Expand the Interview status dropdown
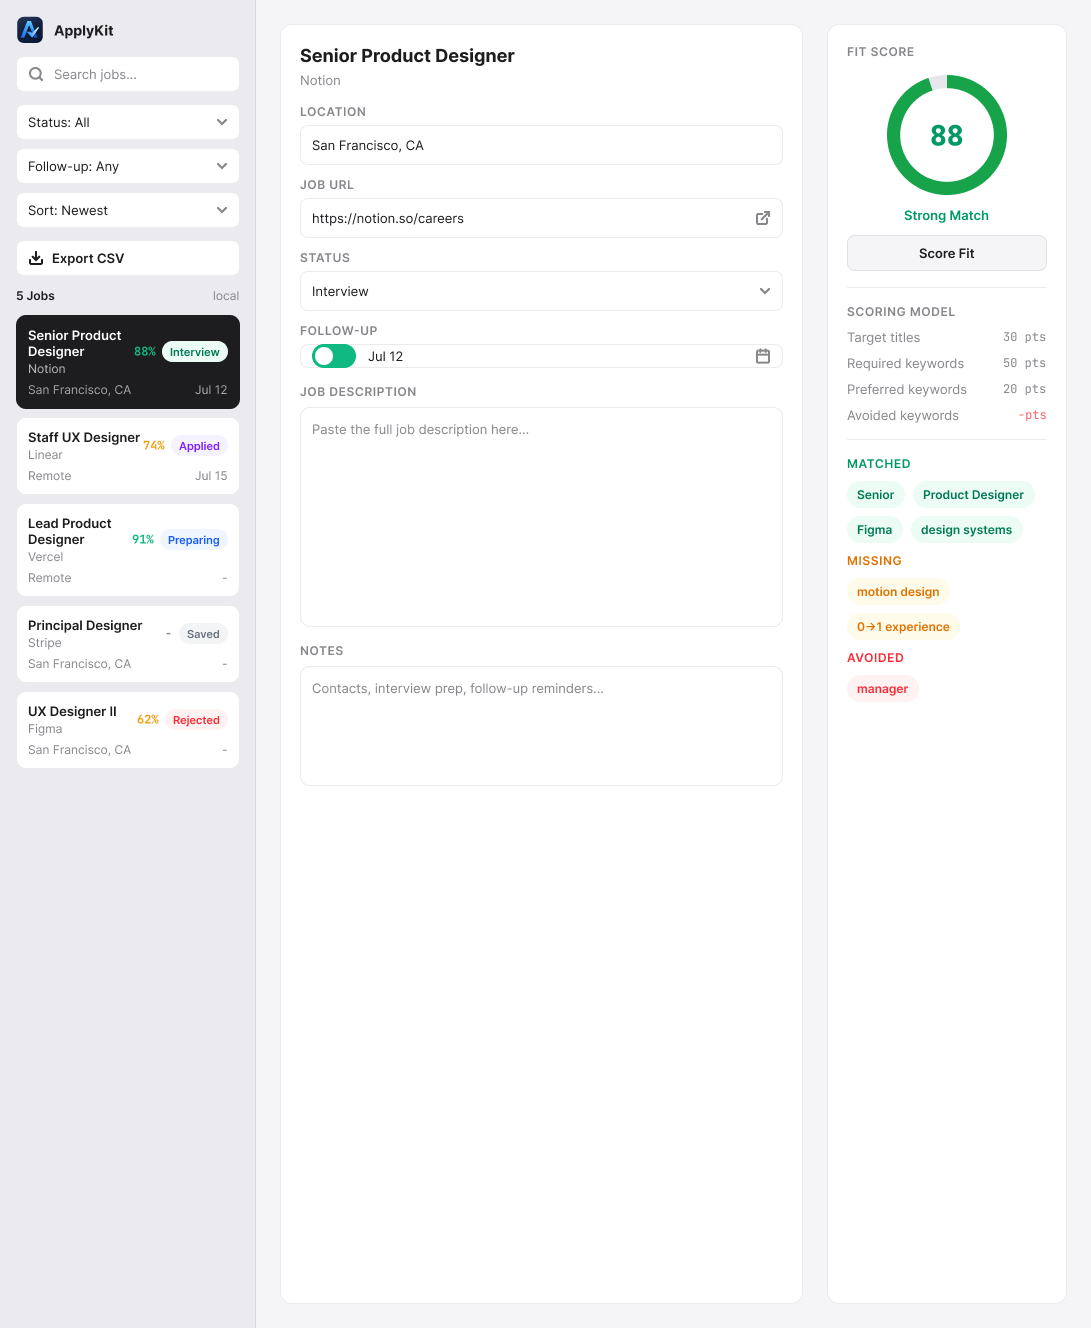Image resolution: width=1091 pixels, height=1328 pixels. point(541,291)
